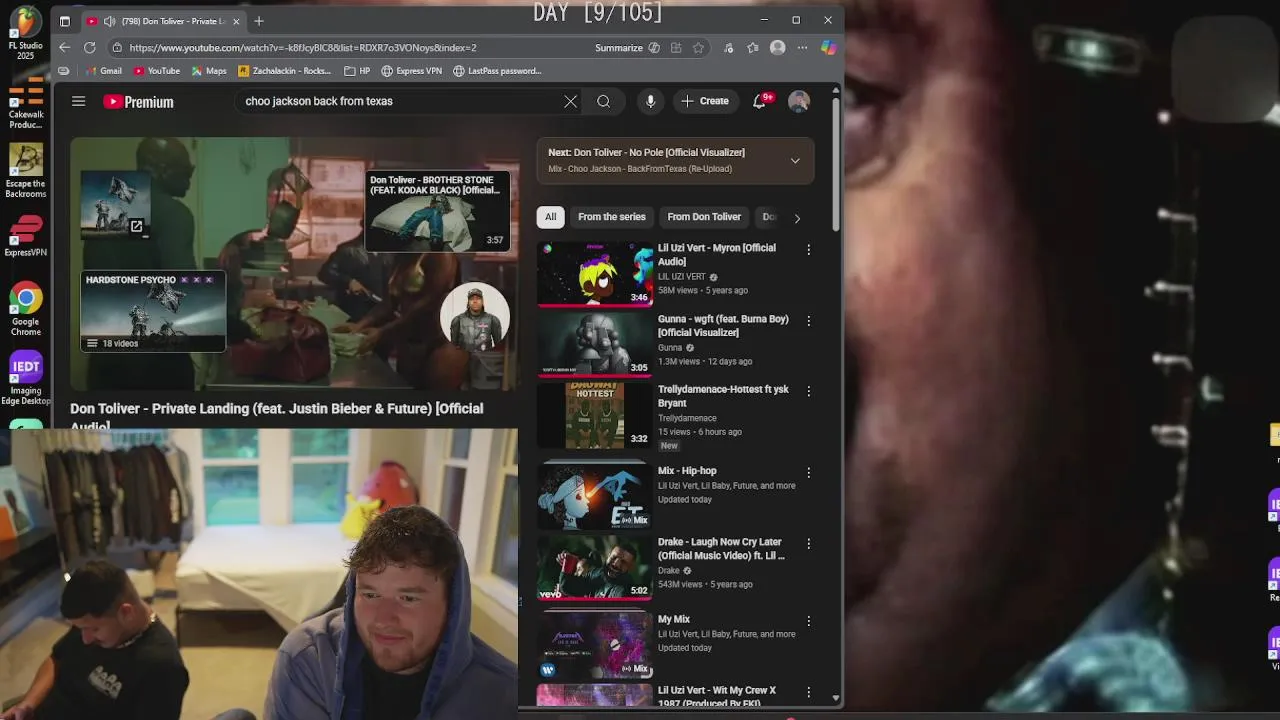The width and height of the screenshot is (1280, 720).
Task: Open the Gmail bookmark
Action: coord(104,71)
